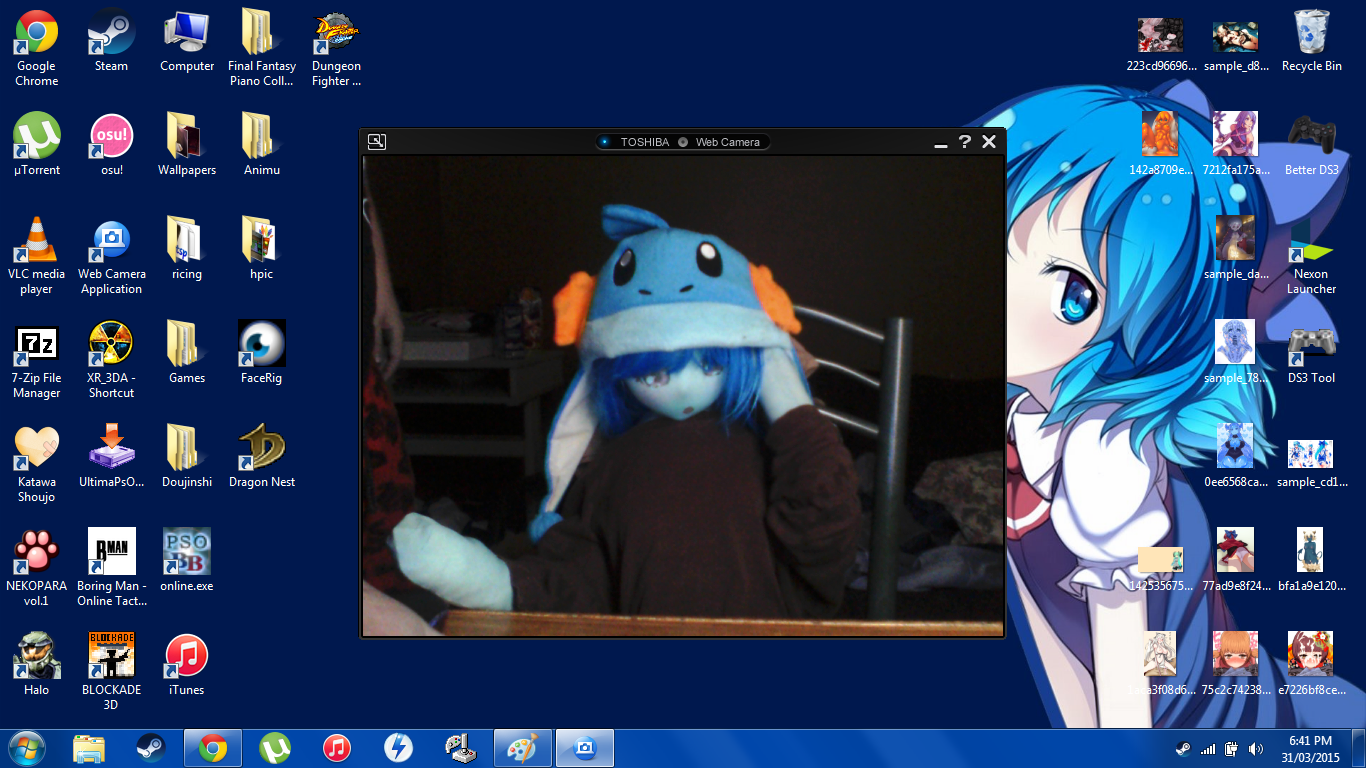Select the TOSHIBA radio option
The image size is (1366, 768).
(x=605, y=142)
